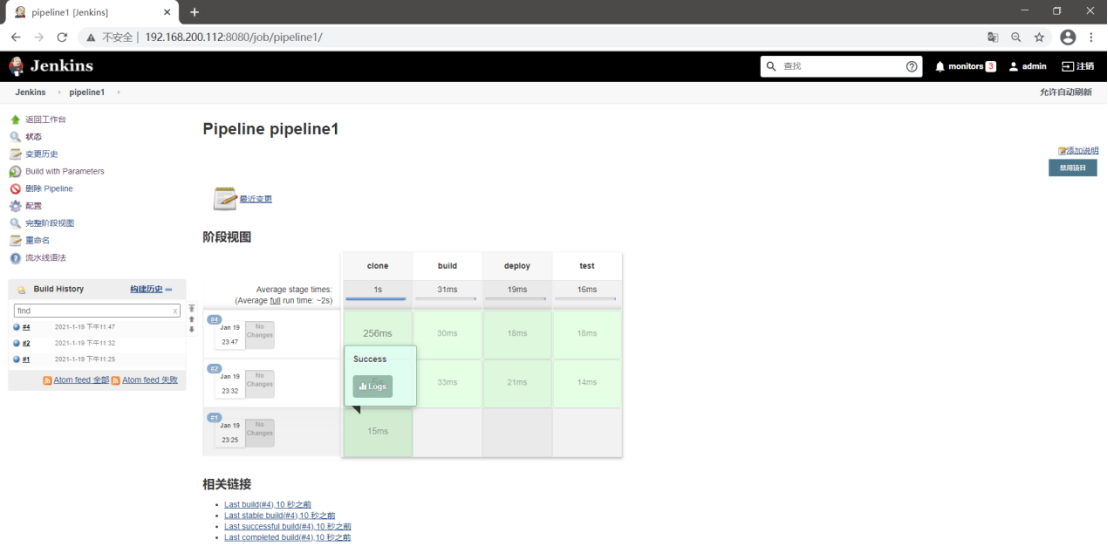Open Last successful build(#4) link
The height and width of the screenshot is (548, 1108).
tap(288, 527)
